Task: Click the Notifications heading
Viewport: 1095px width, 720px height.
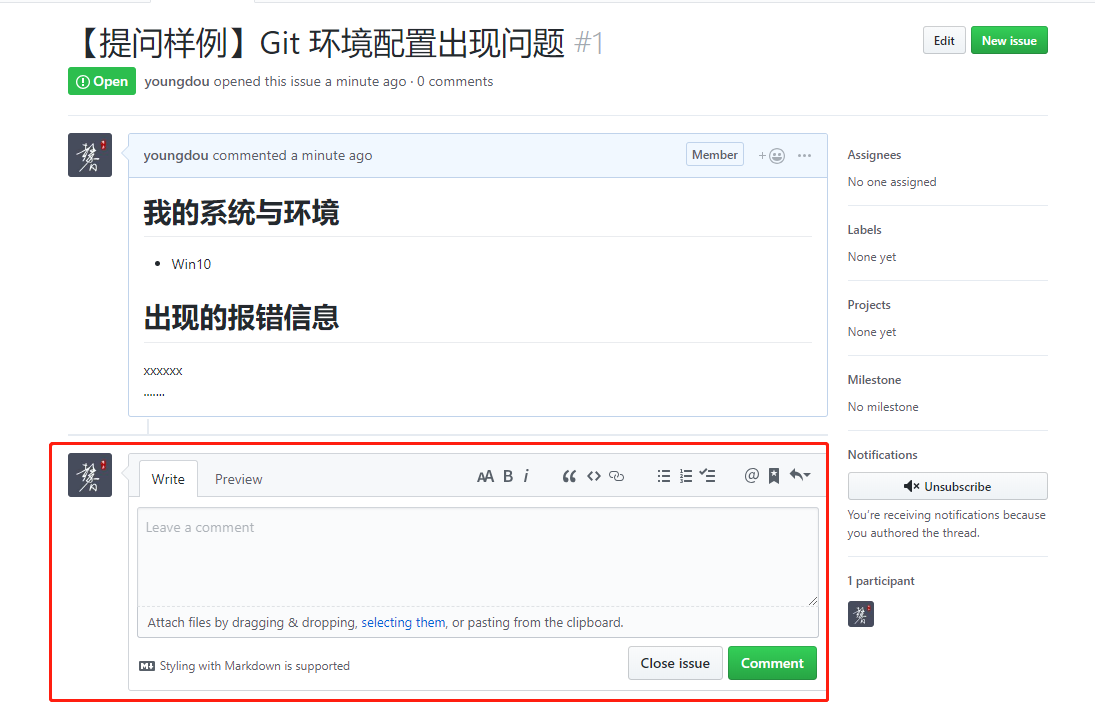Action: tap(883, 455)
